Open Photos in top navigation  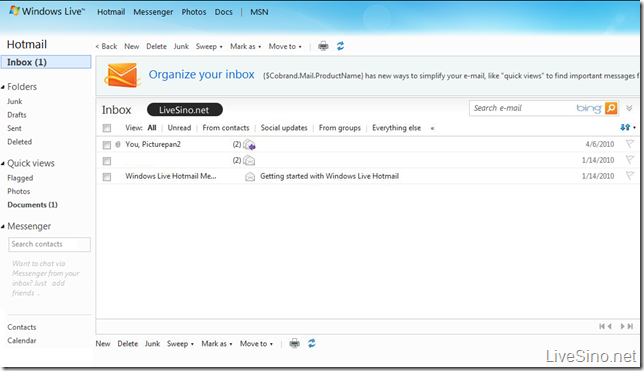pyautogui.click(x=194, y=12)
